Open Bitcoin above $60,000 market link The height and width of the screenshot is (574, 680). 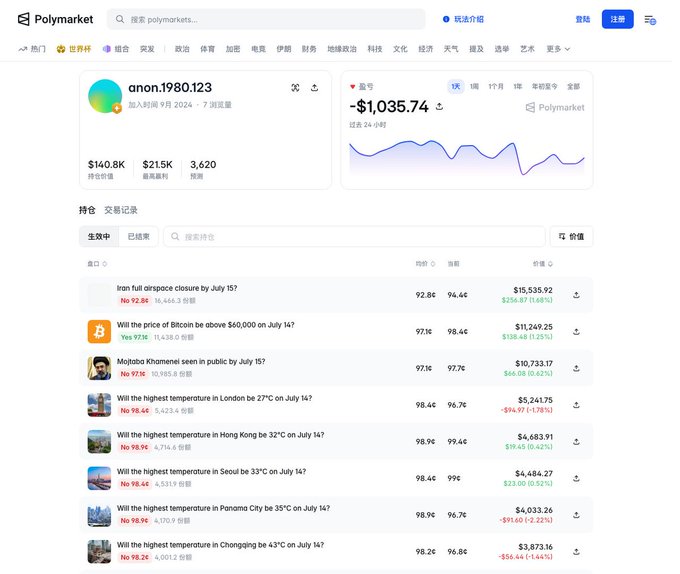click(x=206, y=325)
